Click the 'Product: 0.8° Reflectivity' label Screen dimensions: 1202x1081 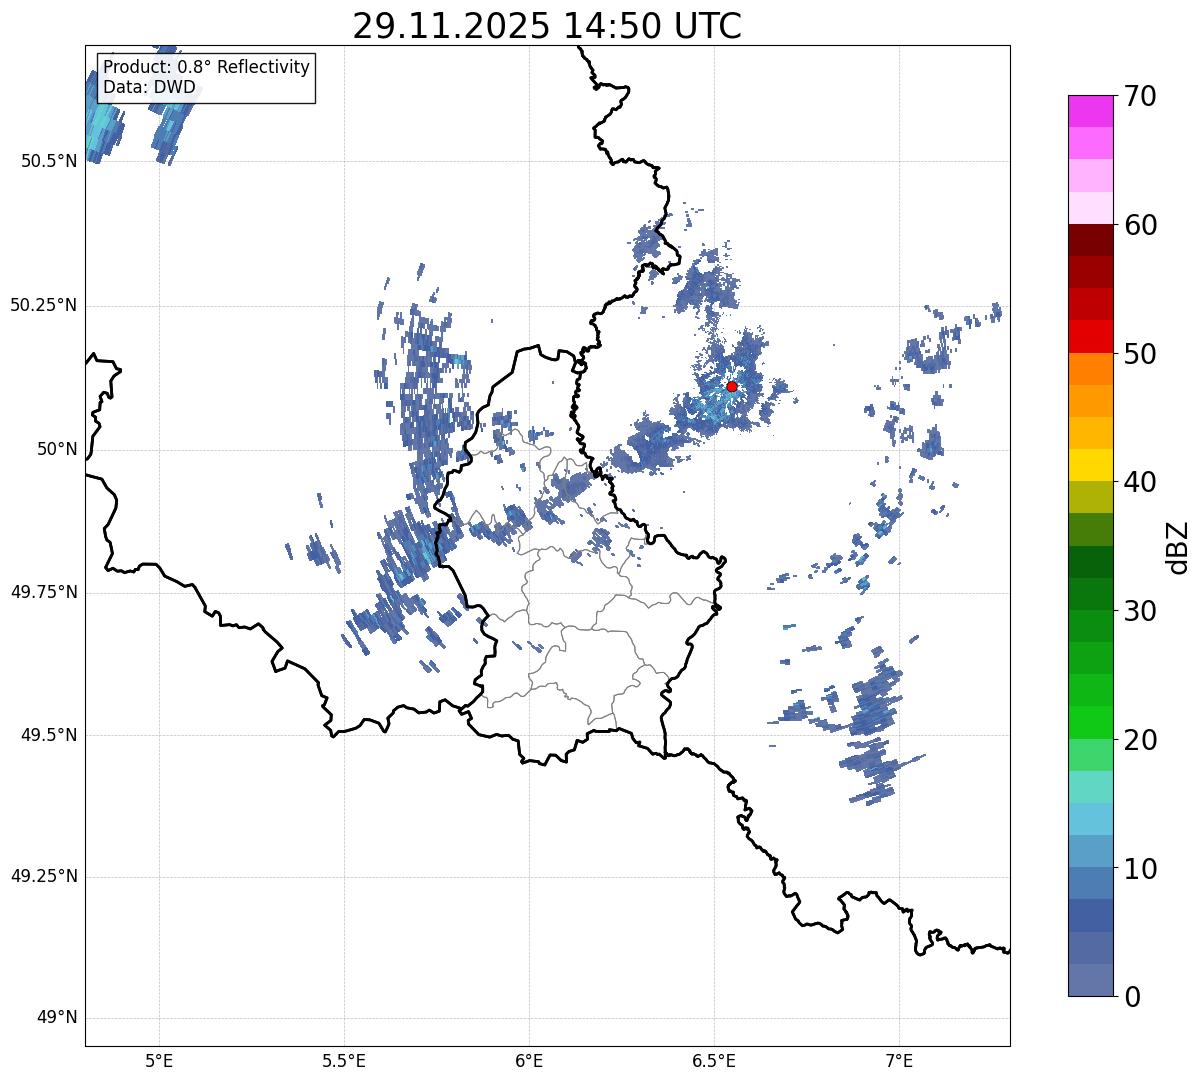tap(207, 67)
